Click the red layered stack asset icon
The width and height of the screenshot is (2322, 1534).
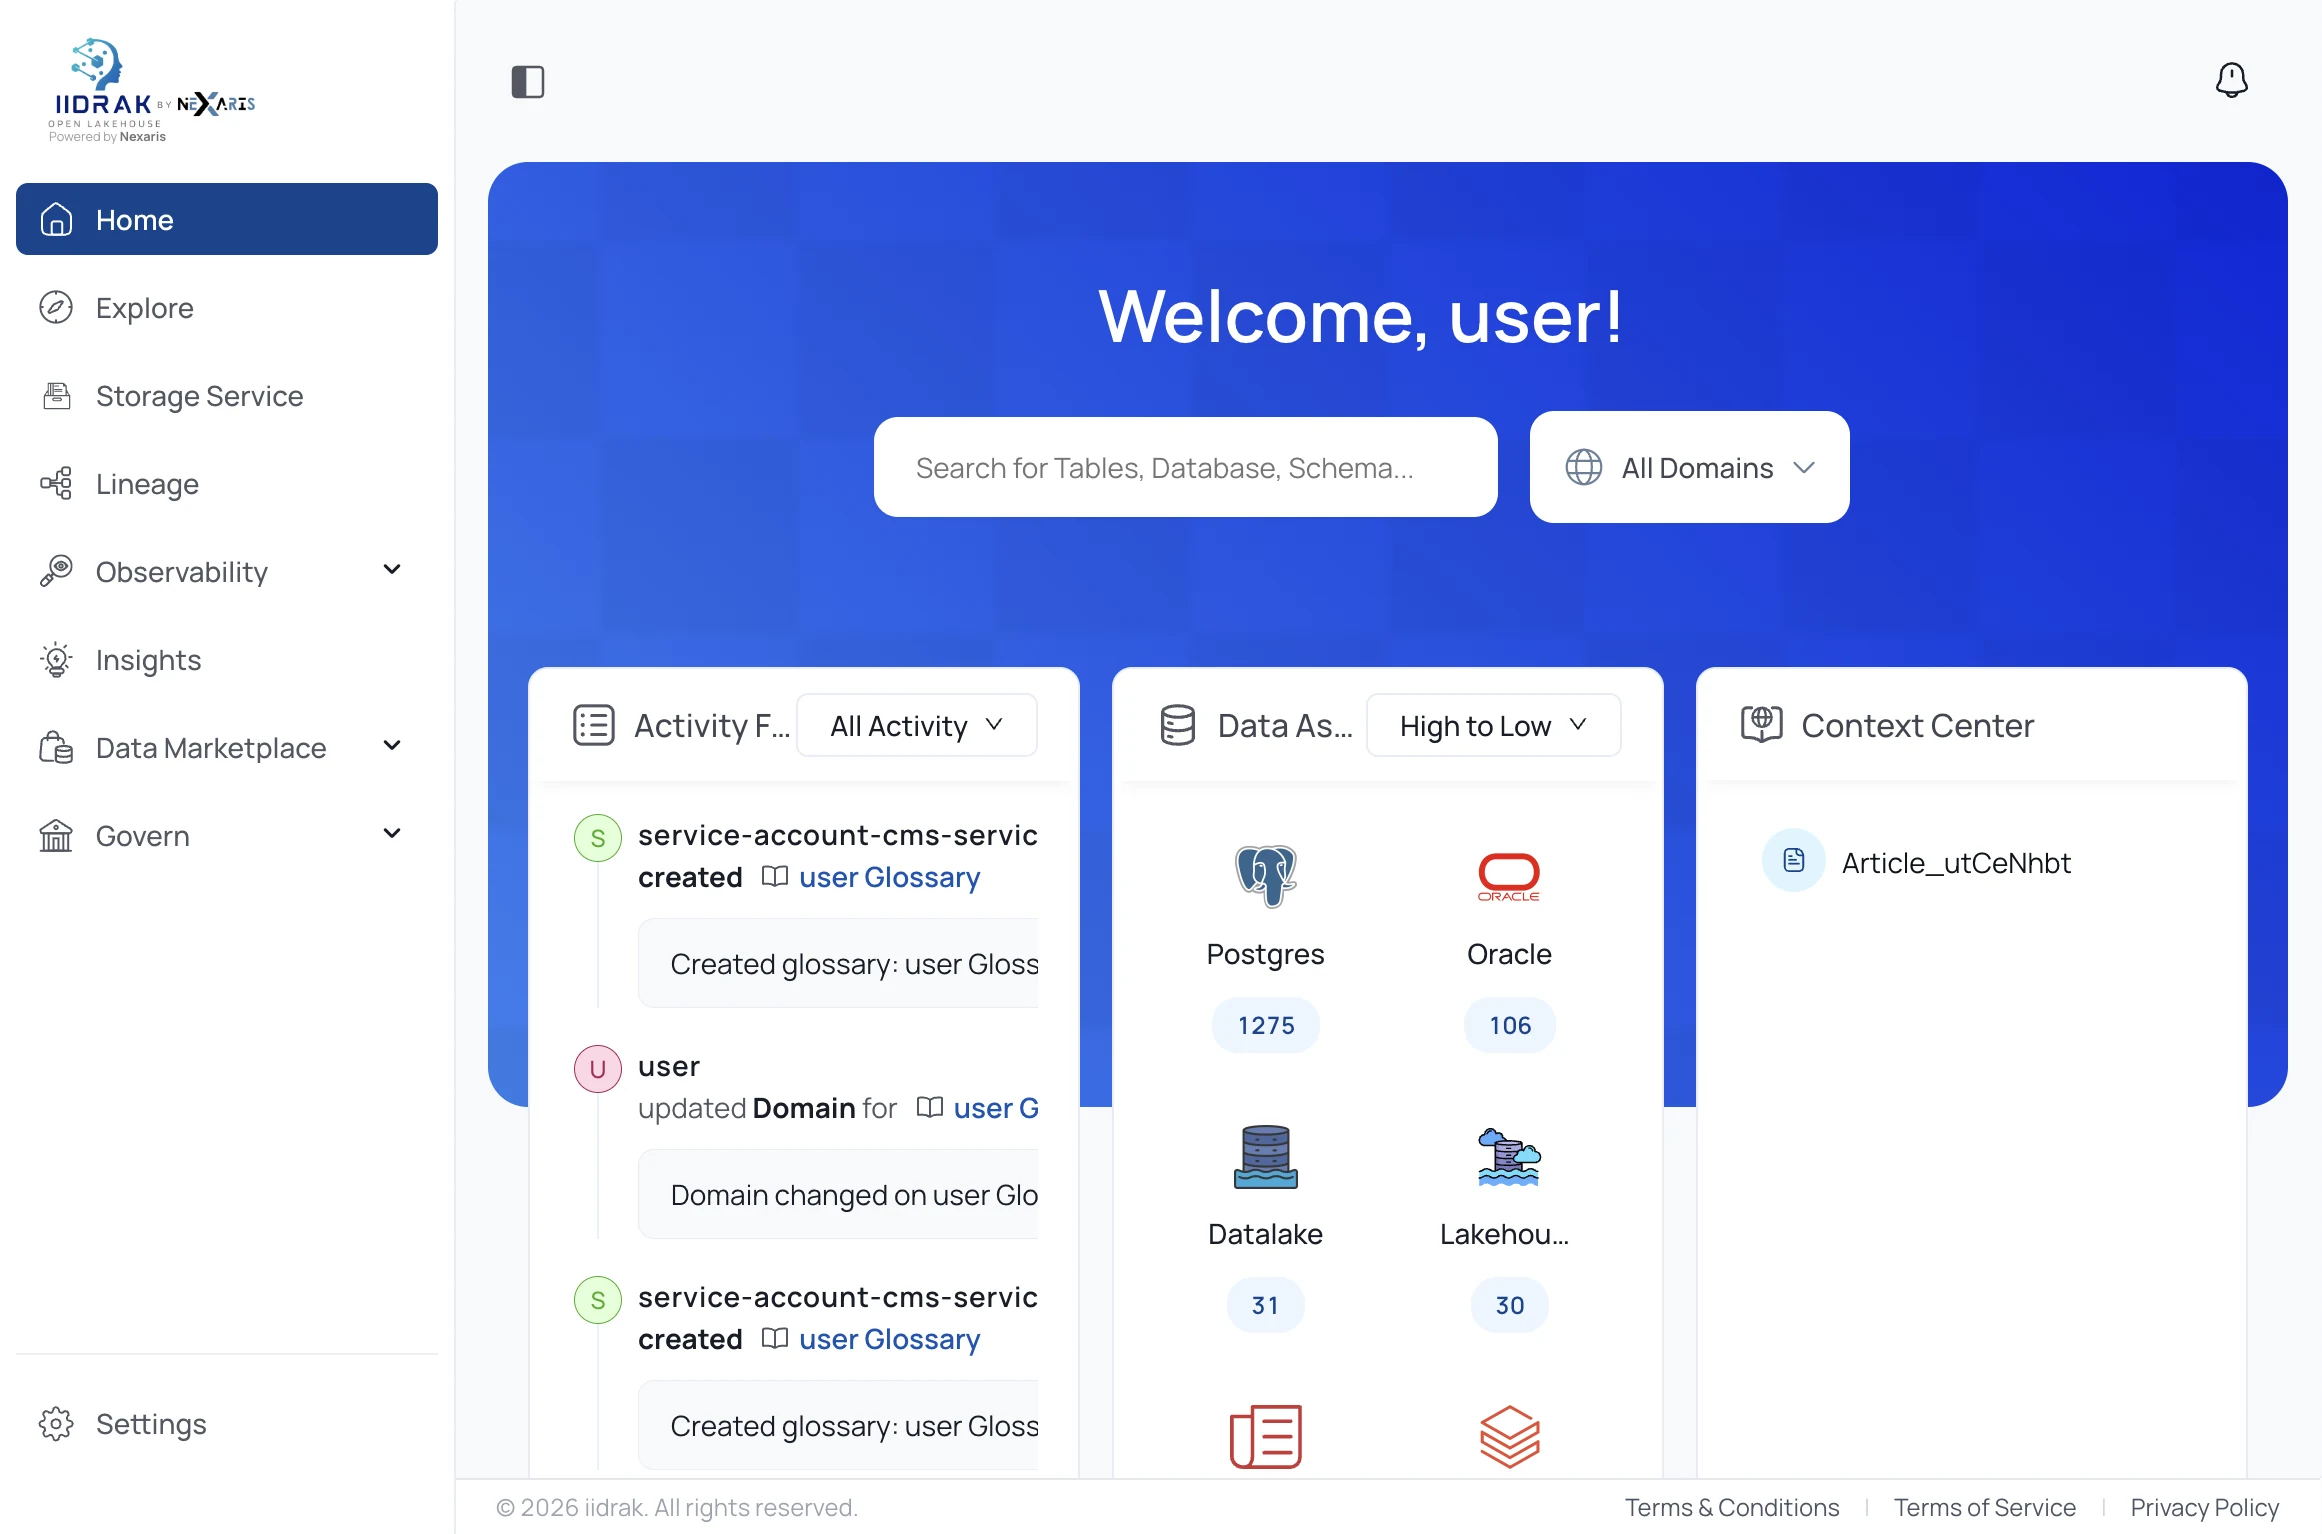coord(1509,1437)
